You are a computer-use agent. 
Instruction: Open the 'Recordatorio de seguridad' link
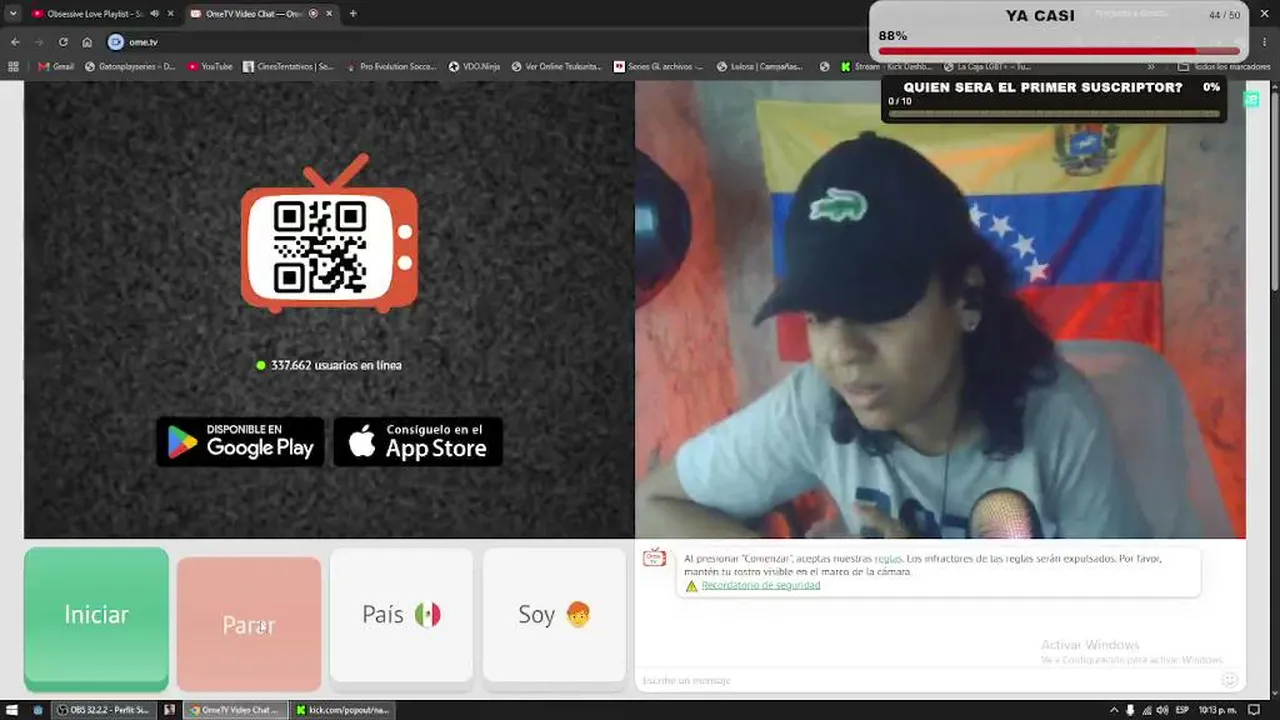click(x=760, y=585)
